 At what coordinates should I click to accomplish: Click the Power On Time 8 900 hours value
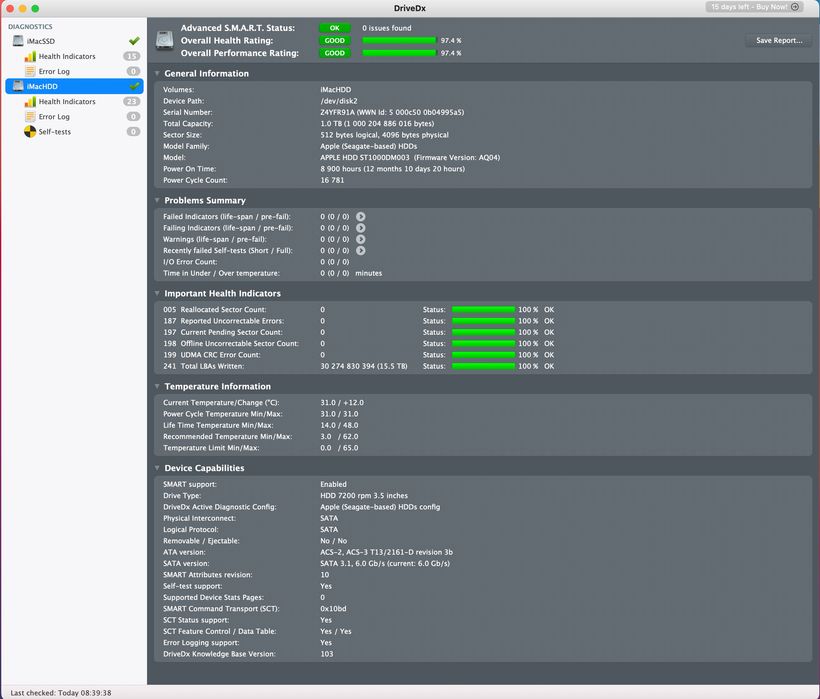[392, 169]
